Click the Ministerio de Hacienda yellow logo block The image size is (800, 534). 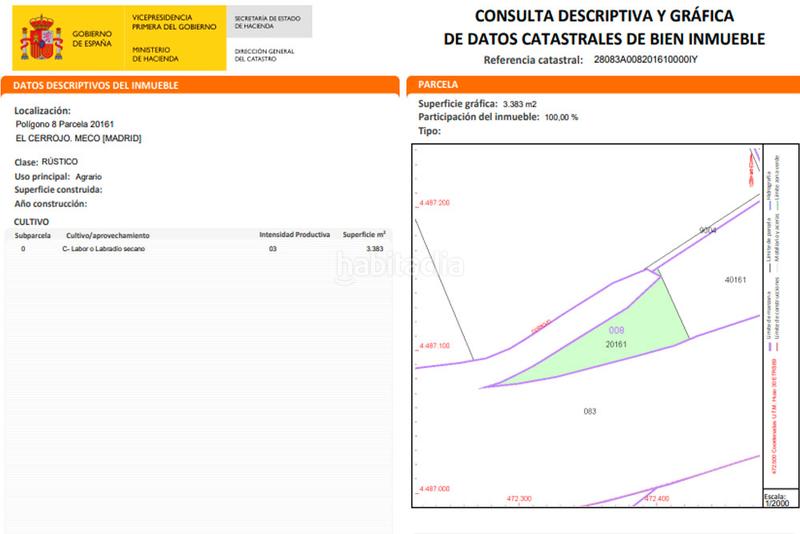point(177,38)
